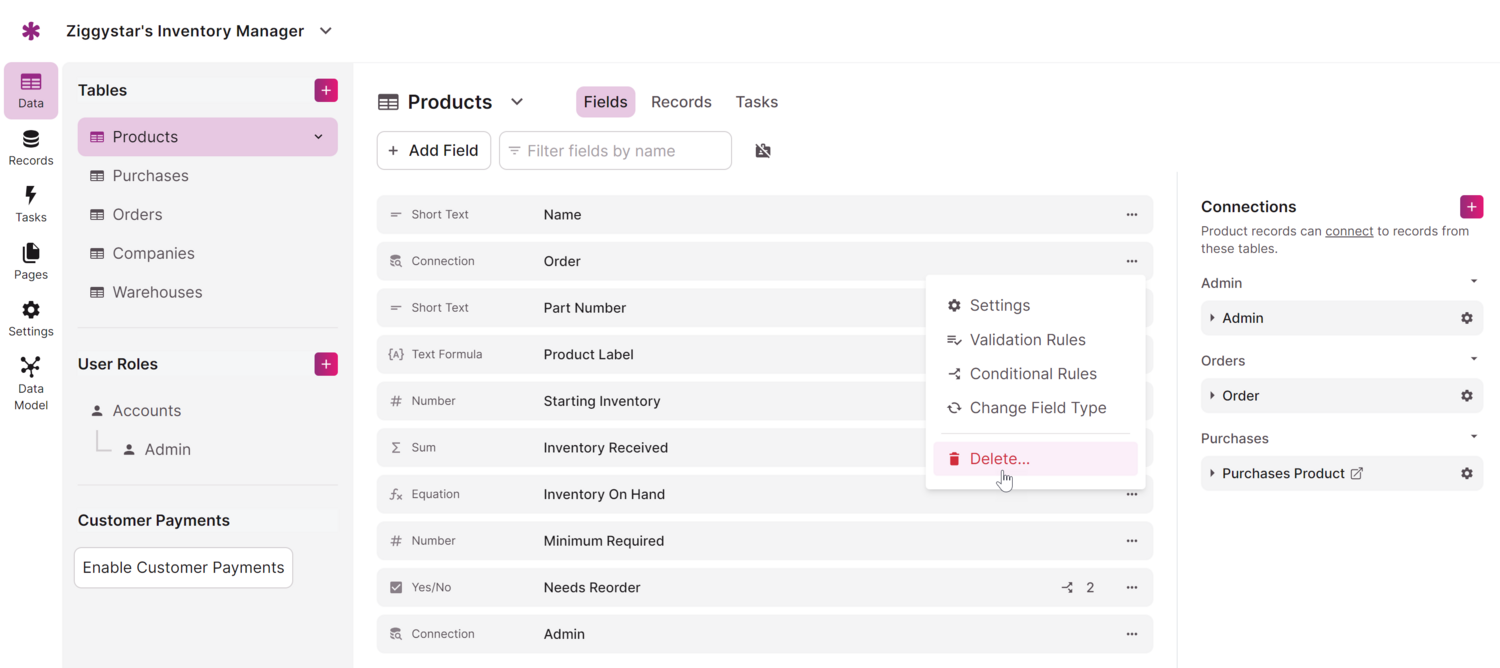
Task: Open the Records database icon in sidebar
Action: (31, 147)
